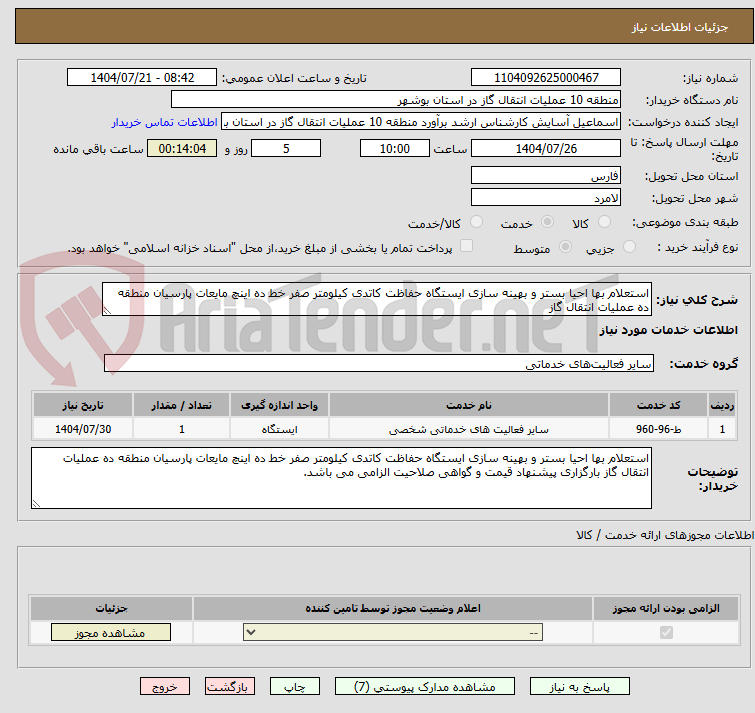Select the خدمت radio button
The width and height of the screenshot is (755, 713).
[547, 222]
